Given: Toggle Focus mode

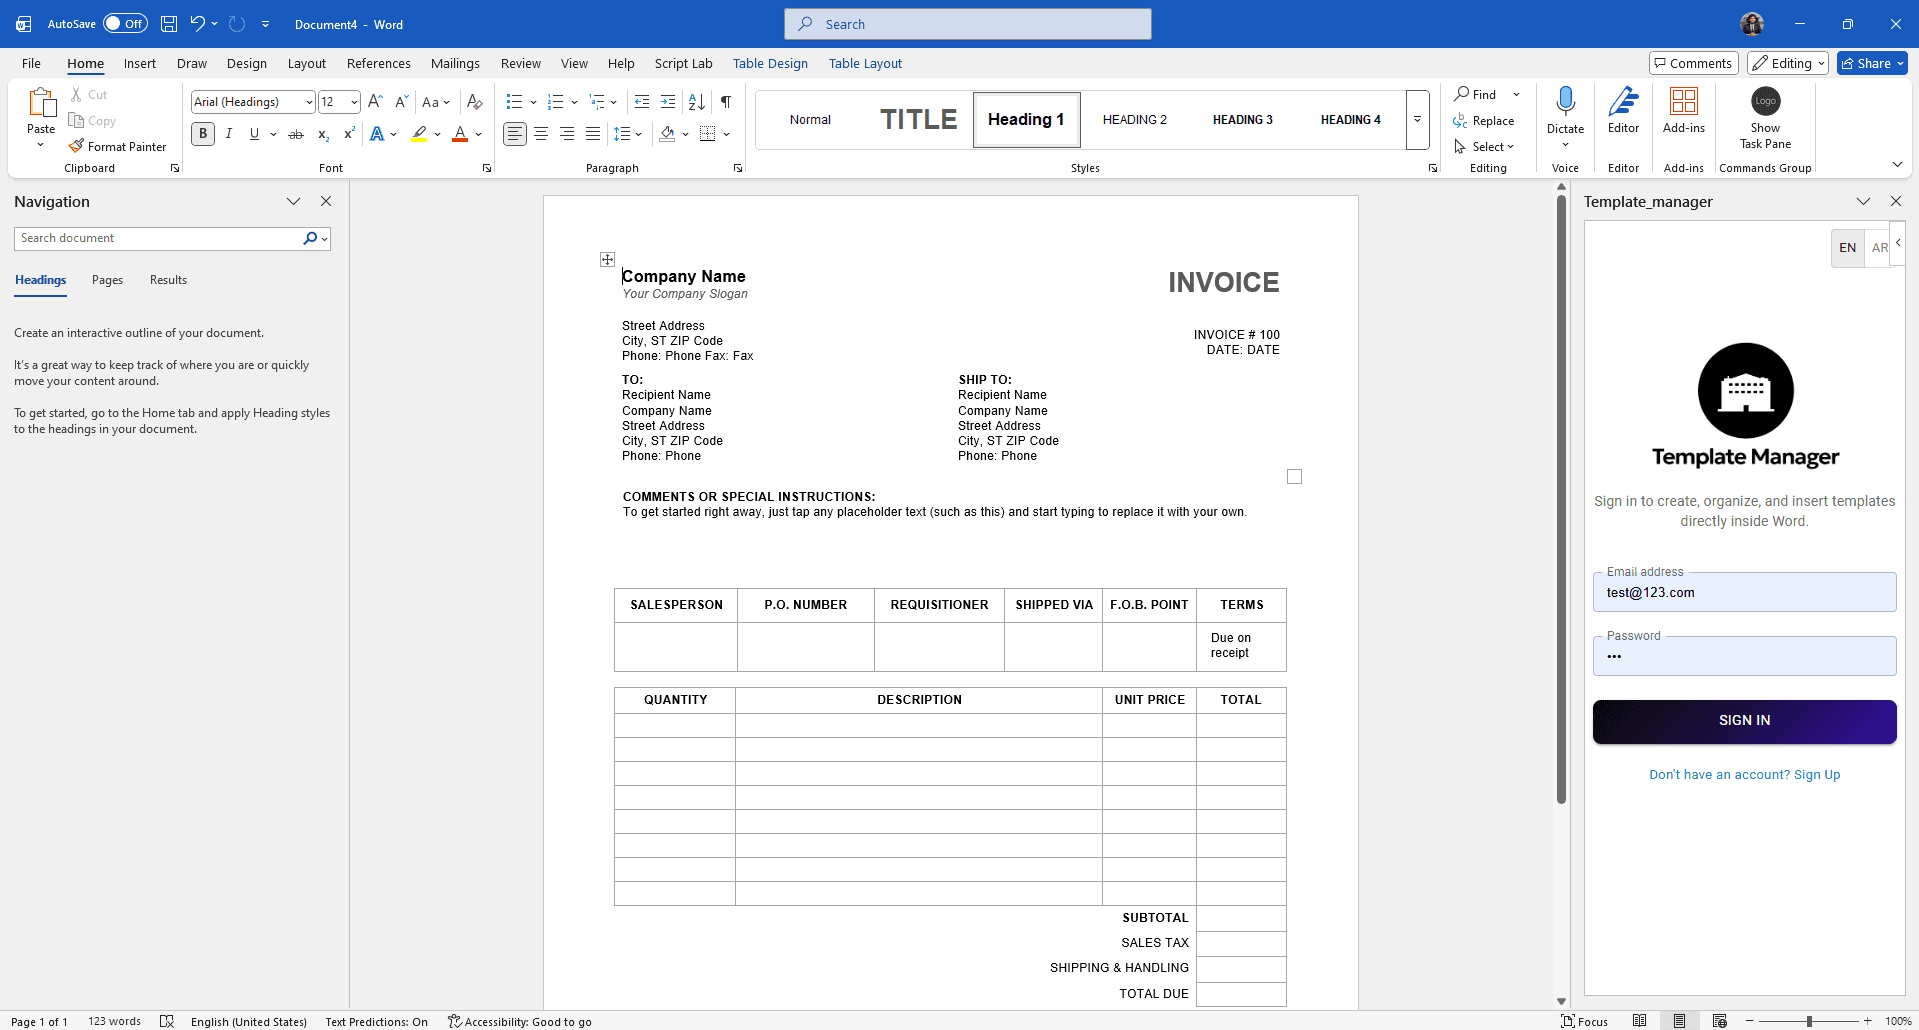Looking at the screenshot, I should tap(1584, 1021).
